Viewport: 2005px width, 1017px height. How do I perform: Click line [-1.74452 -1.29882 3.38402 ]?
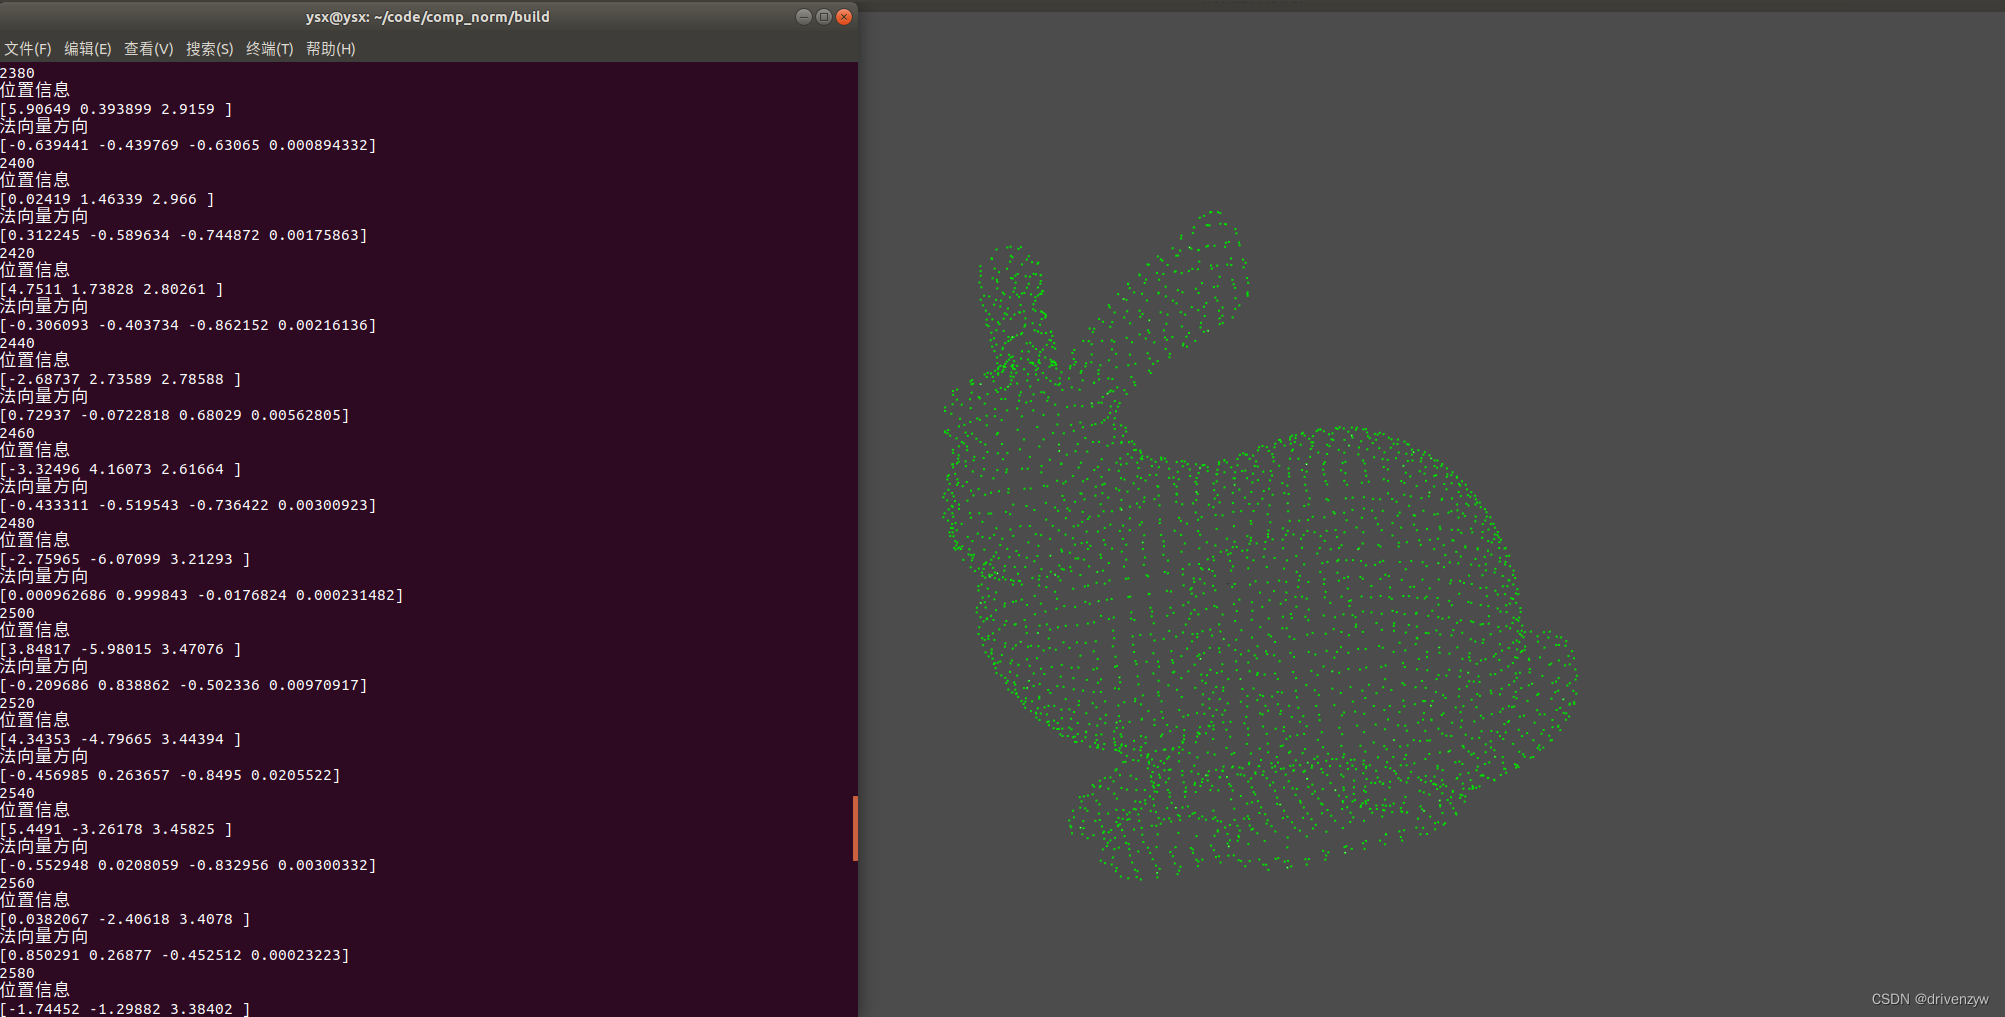coord(125,1008)
